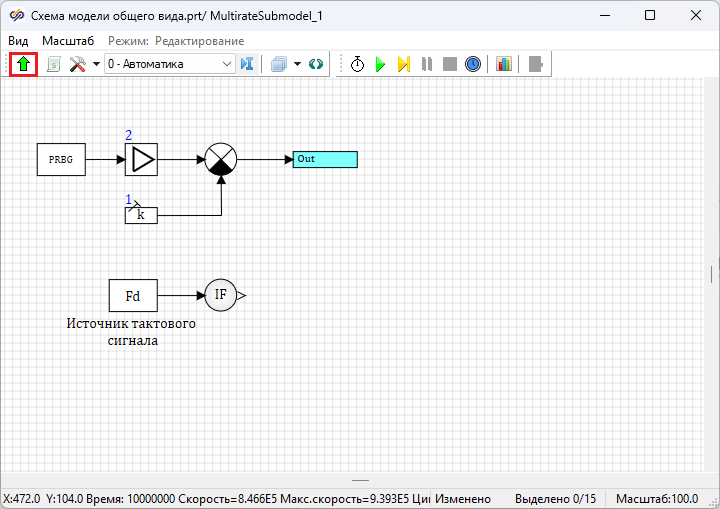Expand the stacked windows dropdown arrow
This screenshot has width=720, height=509.
[298, 64]
